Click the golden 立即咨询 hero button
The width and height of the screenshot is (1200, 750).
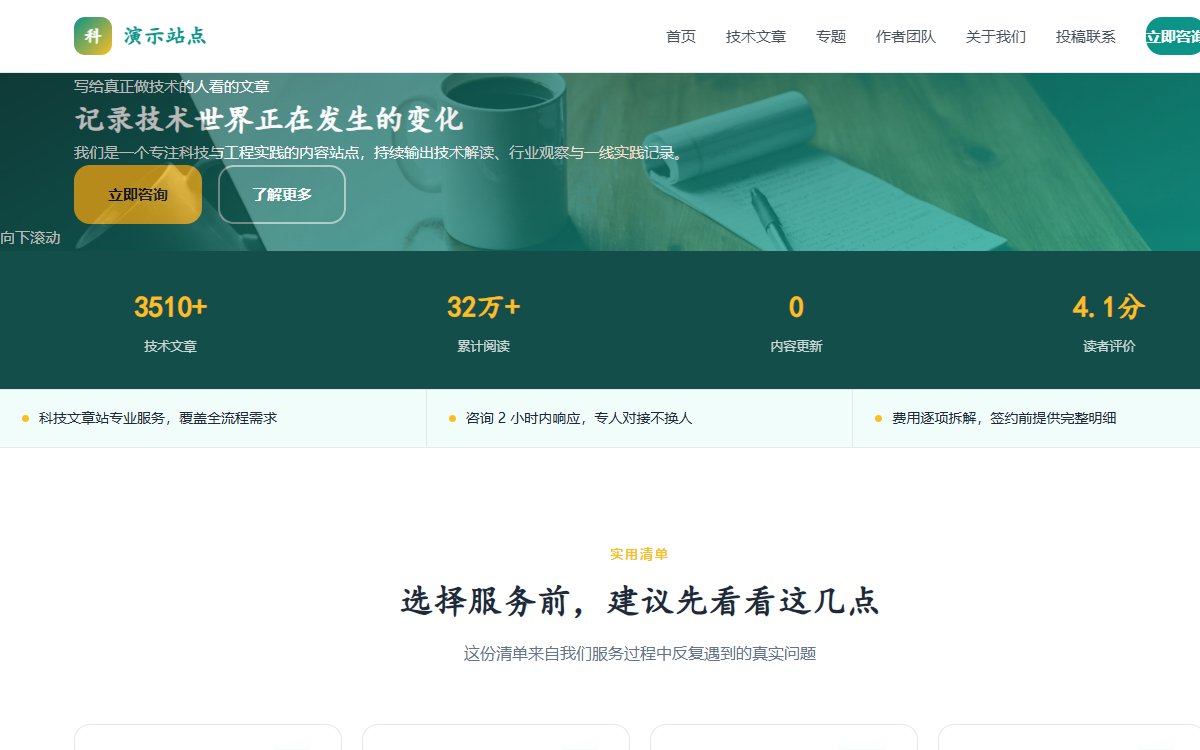[x=138, y=195]
